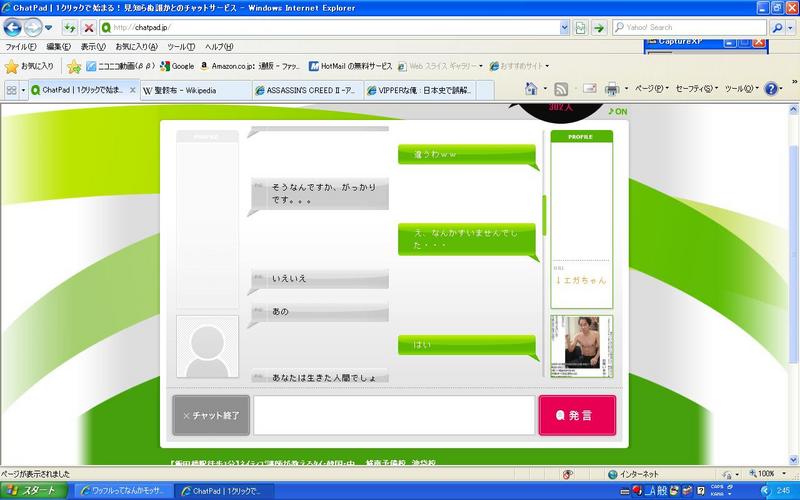
Task: Switch to the 聖骸布 Wikipedia tab
Action: click(196, 90)
